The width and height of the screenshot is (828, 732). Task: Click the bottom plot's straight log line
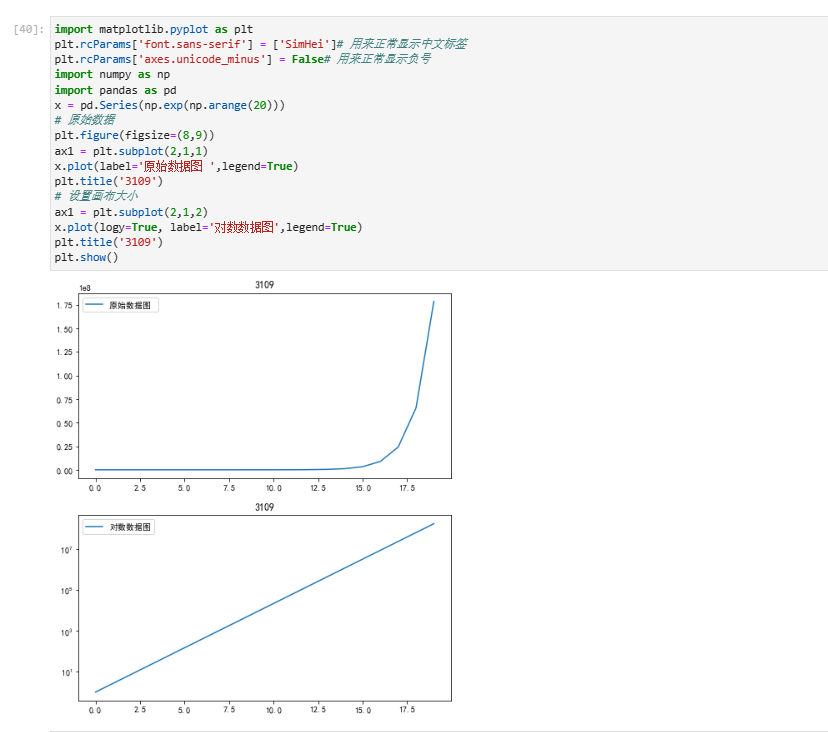click(x=265, y=608)
